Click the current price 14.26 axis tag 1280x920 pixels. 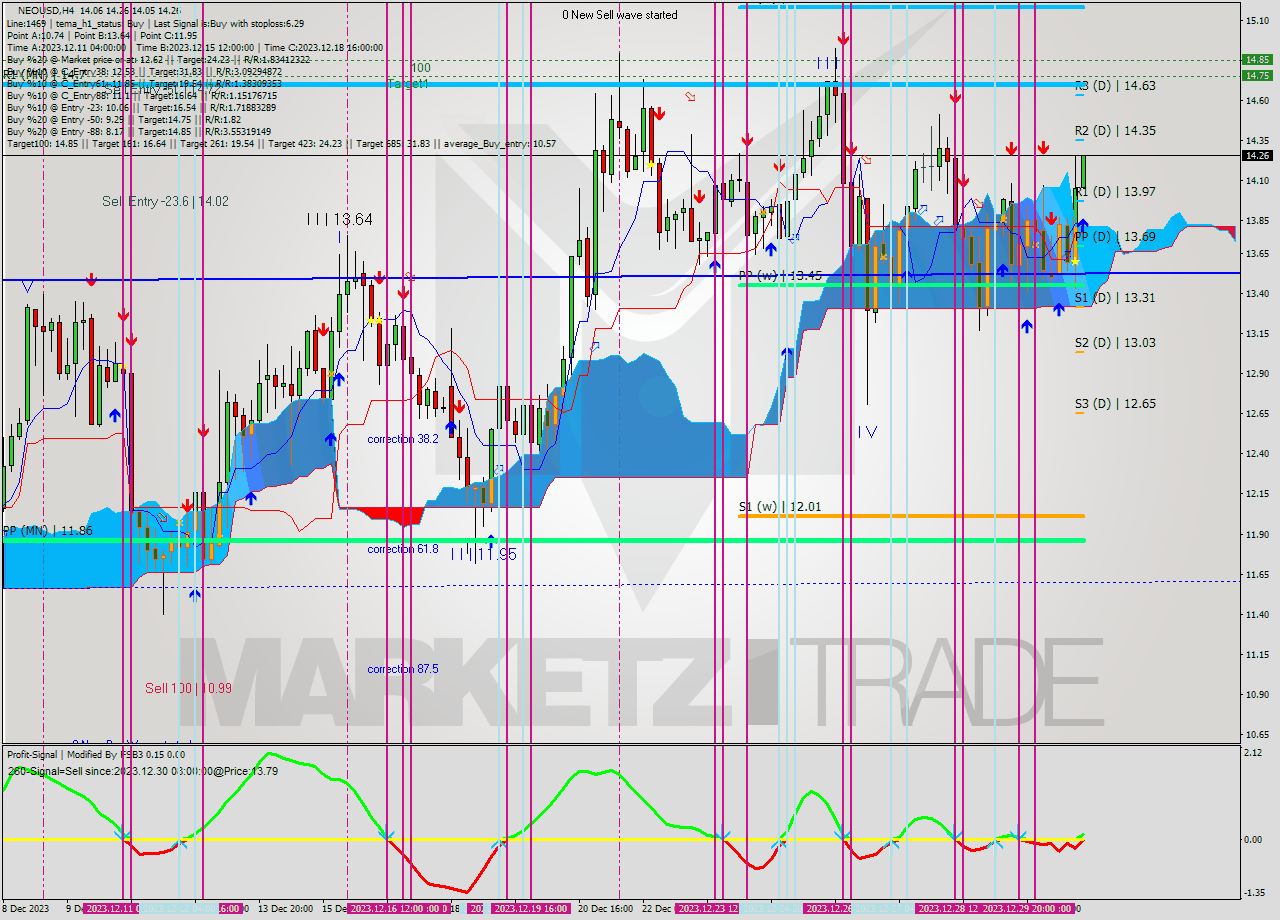1256,155
